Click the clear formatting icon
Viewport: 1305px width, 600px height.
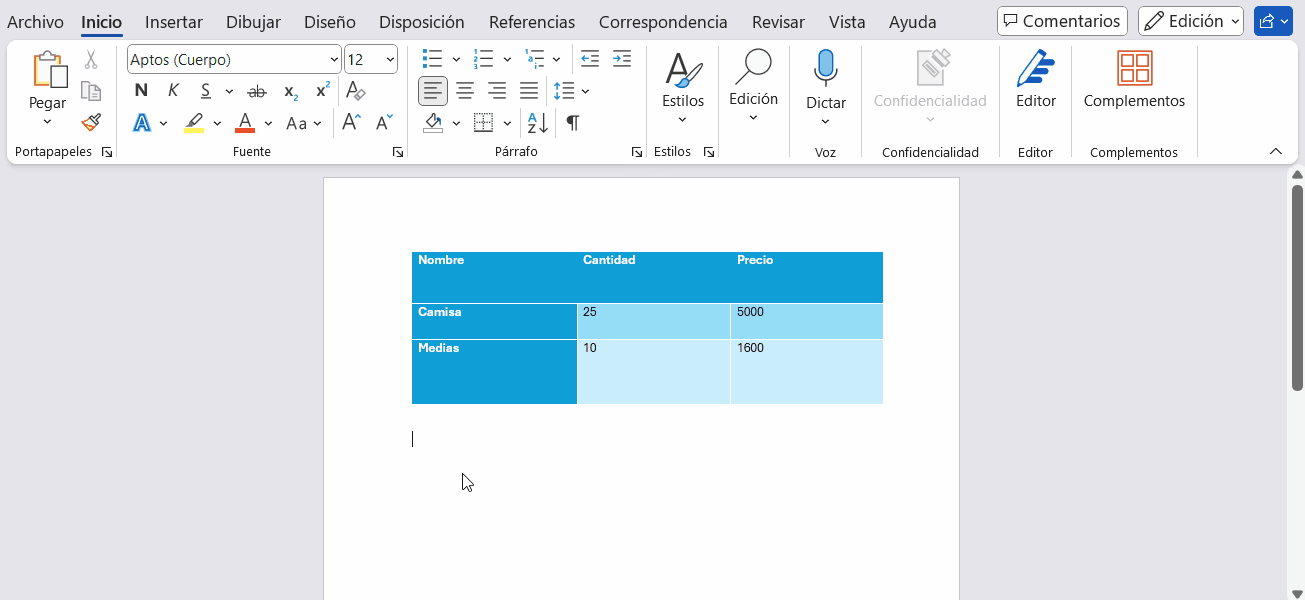click(355, 92)
